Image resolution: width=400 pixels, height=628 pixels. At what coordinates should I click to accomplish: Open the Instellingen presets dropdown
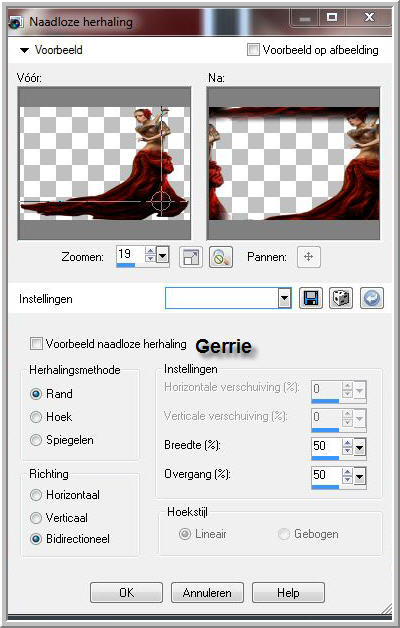pos(284,298)
